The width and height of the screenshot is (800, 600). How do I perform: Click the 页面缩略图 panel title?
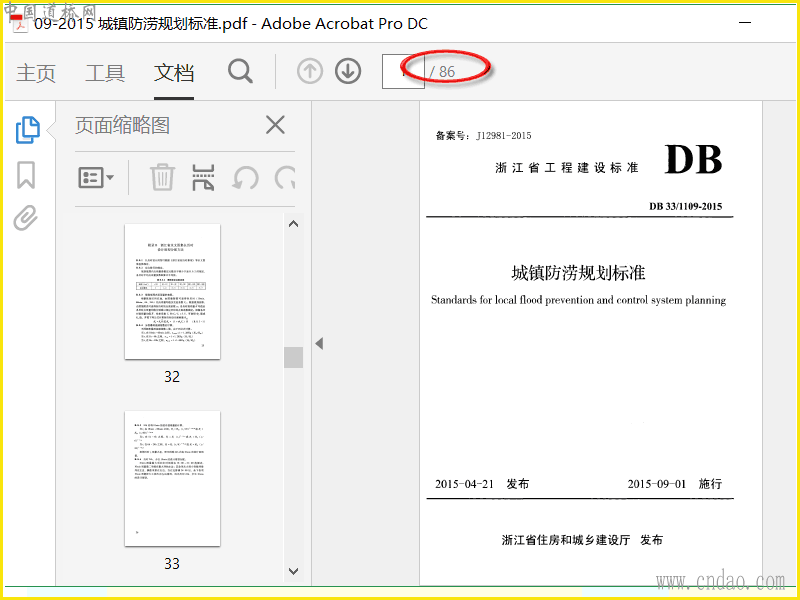122,125
